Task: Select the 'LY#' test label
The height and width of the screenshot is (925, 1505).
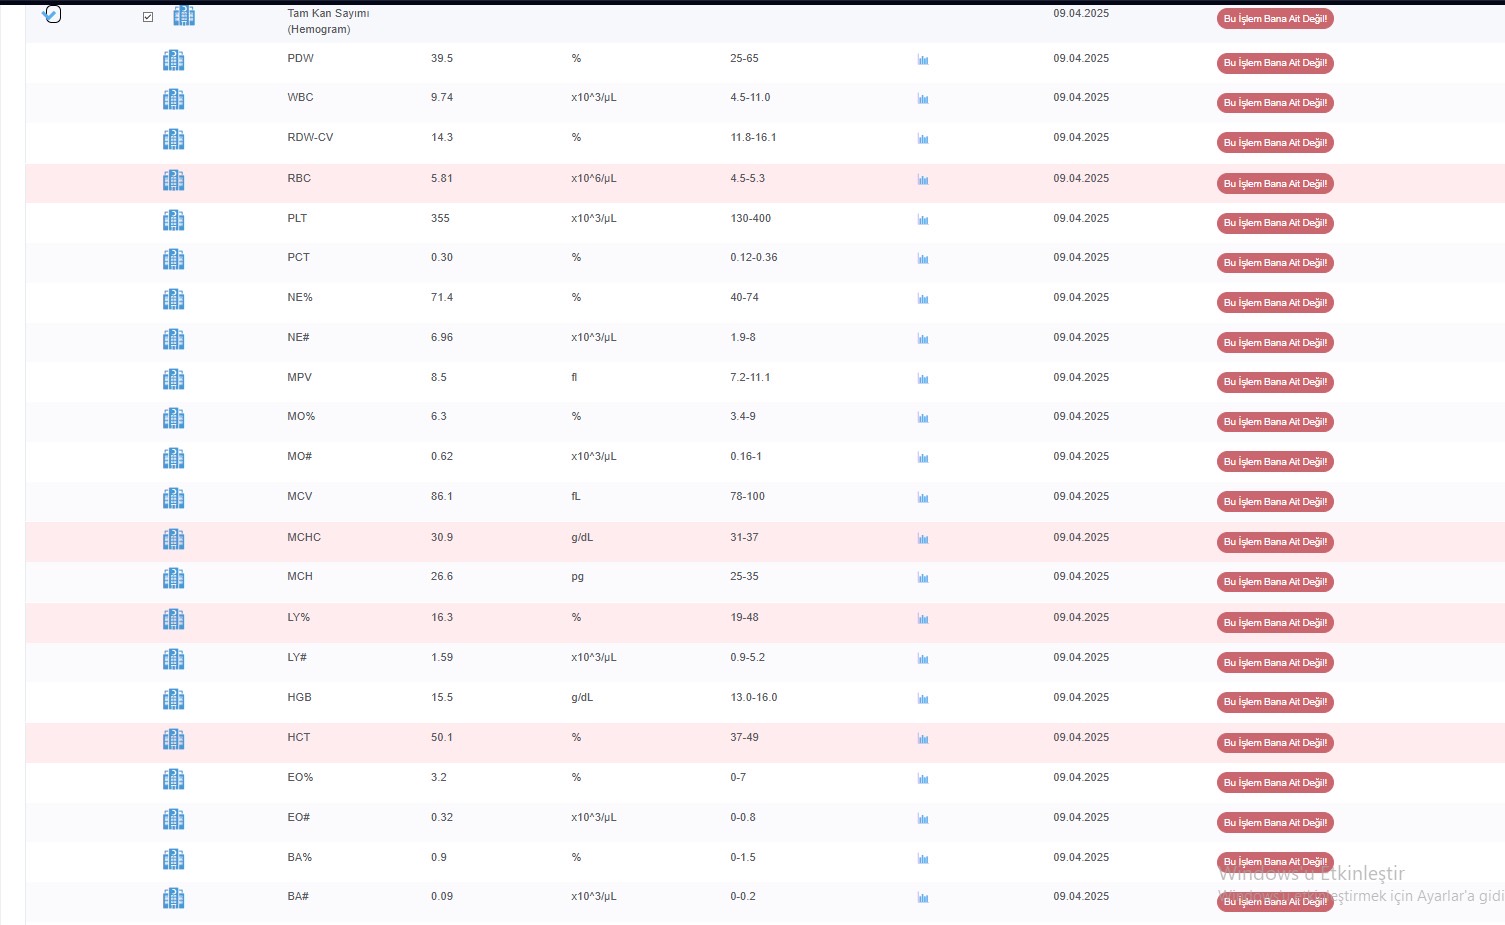Action: click(297, 657)
